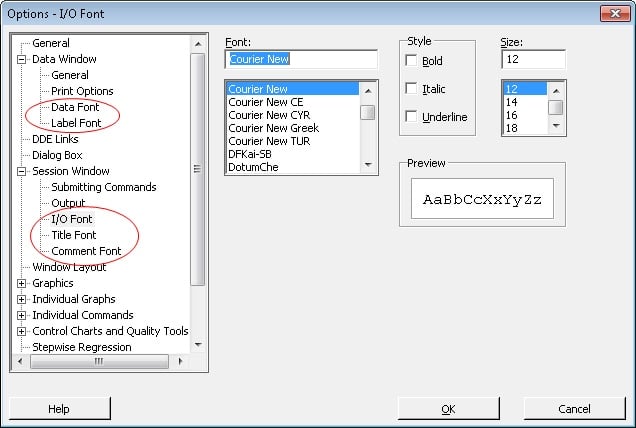636x428 pixels.
Task: Click the Cancel button
Action: pos(574,409)
